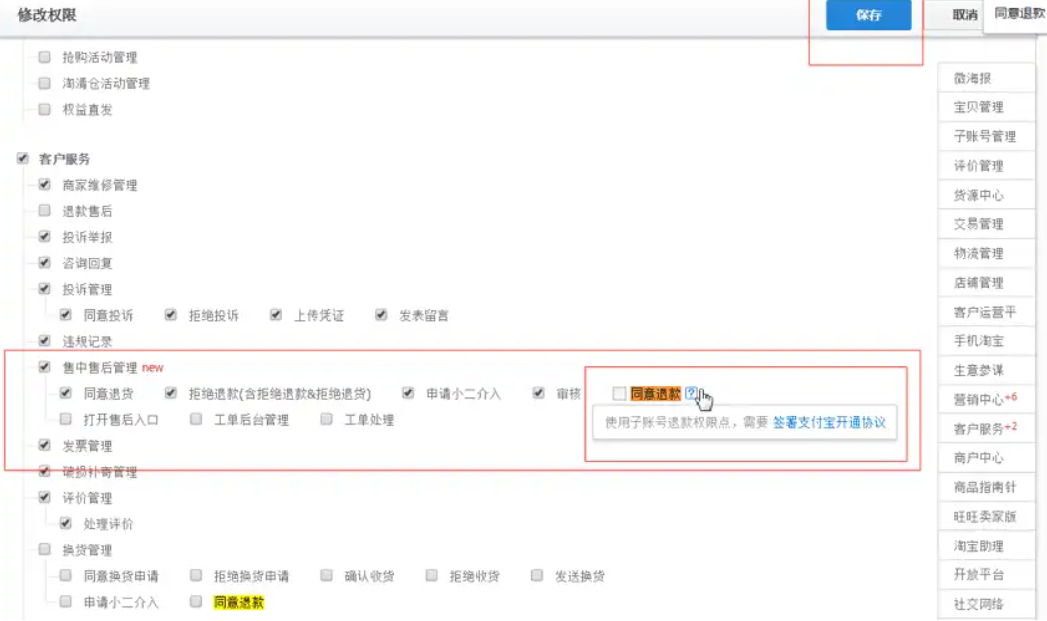The height and width of the screenshot is (621, 1047).
Task: Enable the 工单后台管理 checkbox
Action: pos(196,420)
